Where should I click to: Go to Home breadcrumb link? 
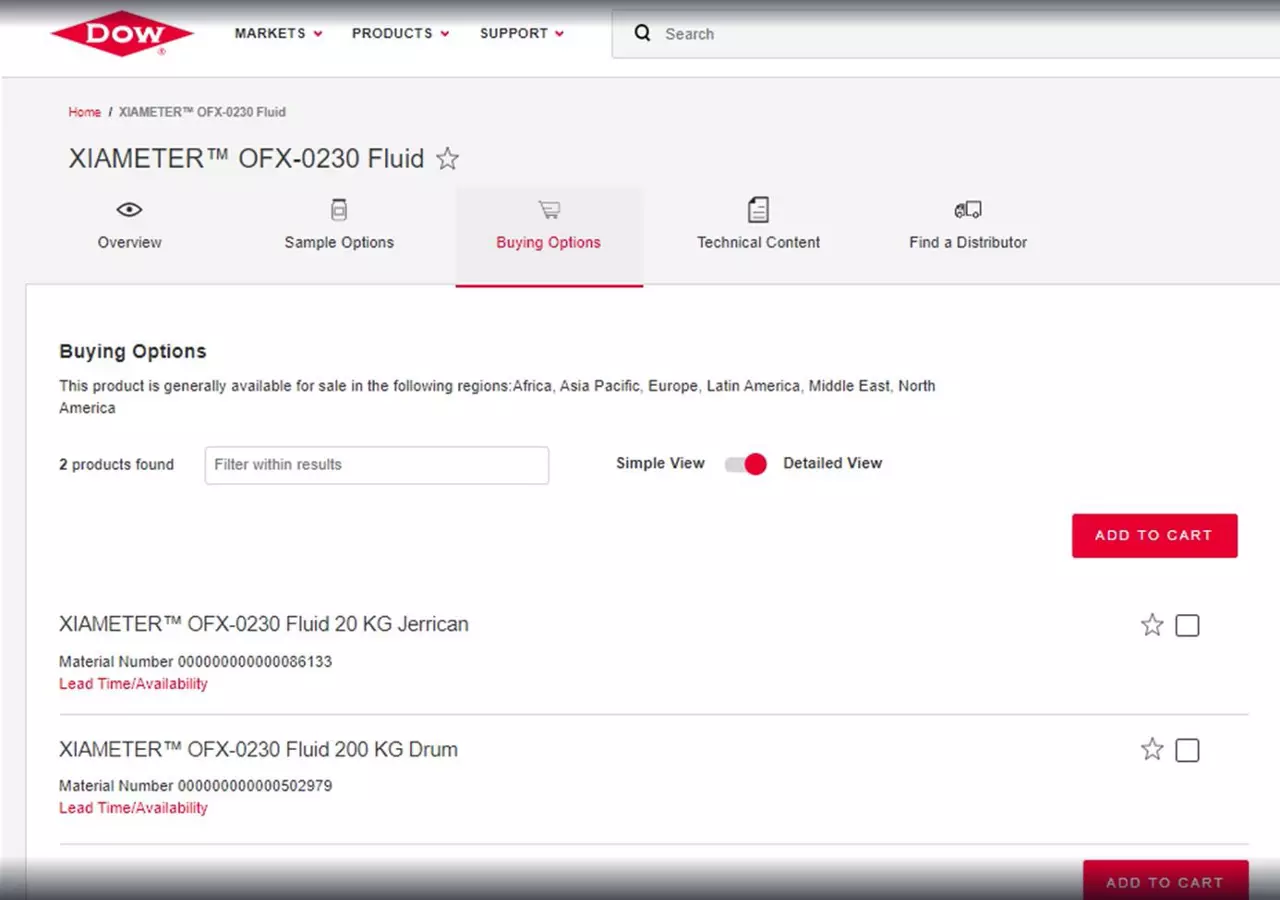(84, 112)
